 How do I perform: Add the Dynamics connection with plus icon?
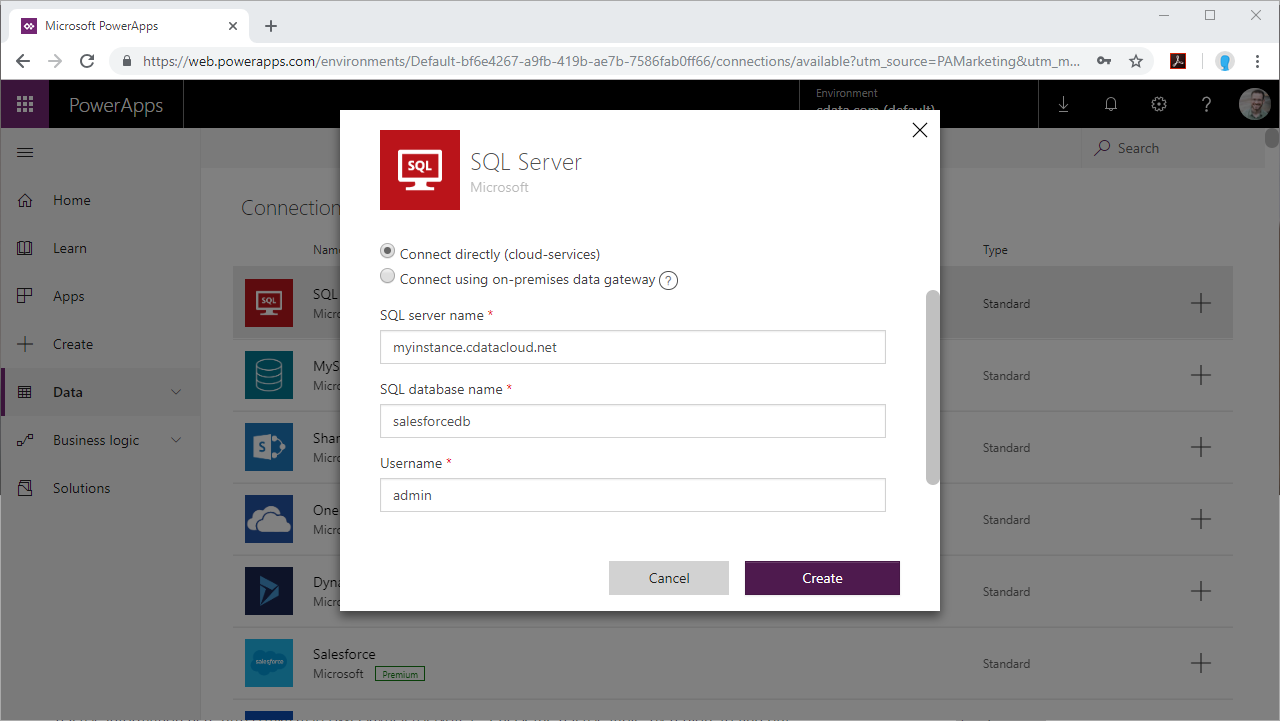pyautogui.click(x=1201, y=591)
